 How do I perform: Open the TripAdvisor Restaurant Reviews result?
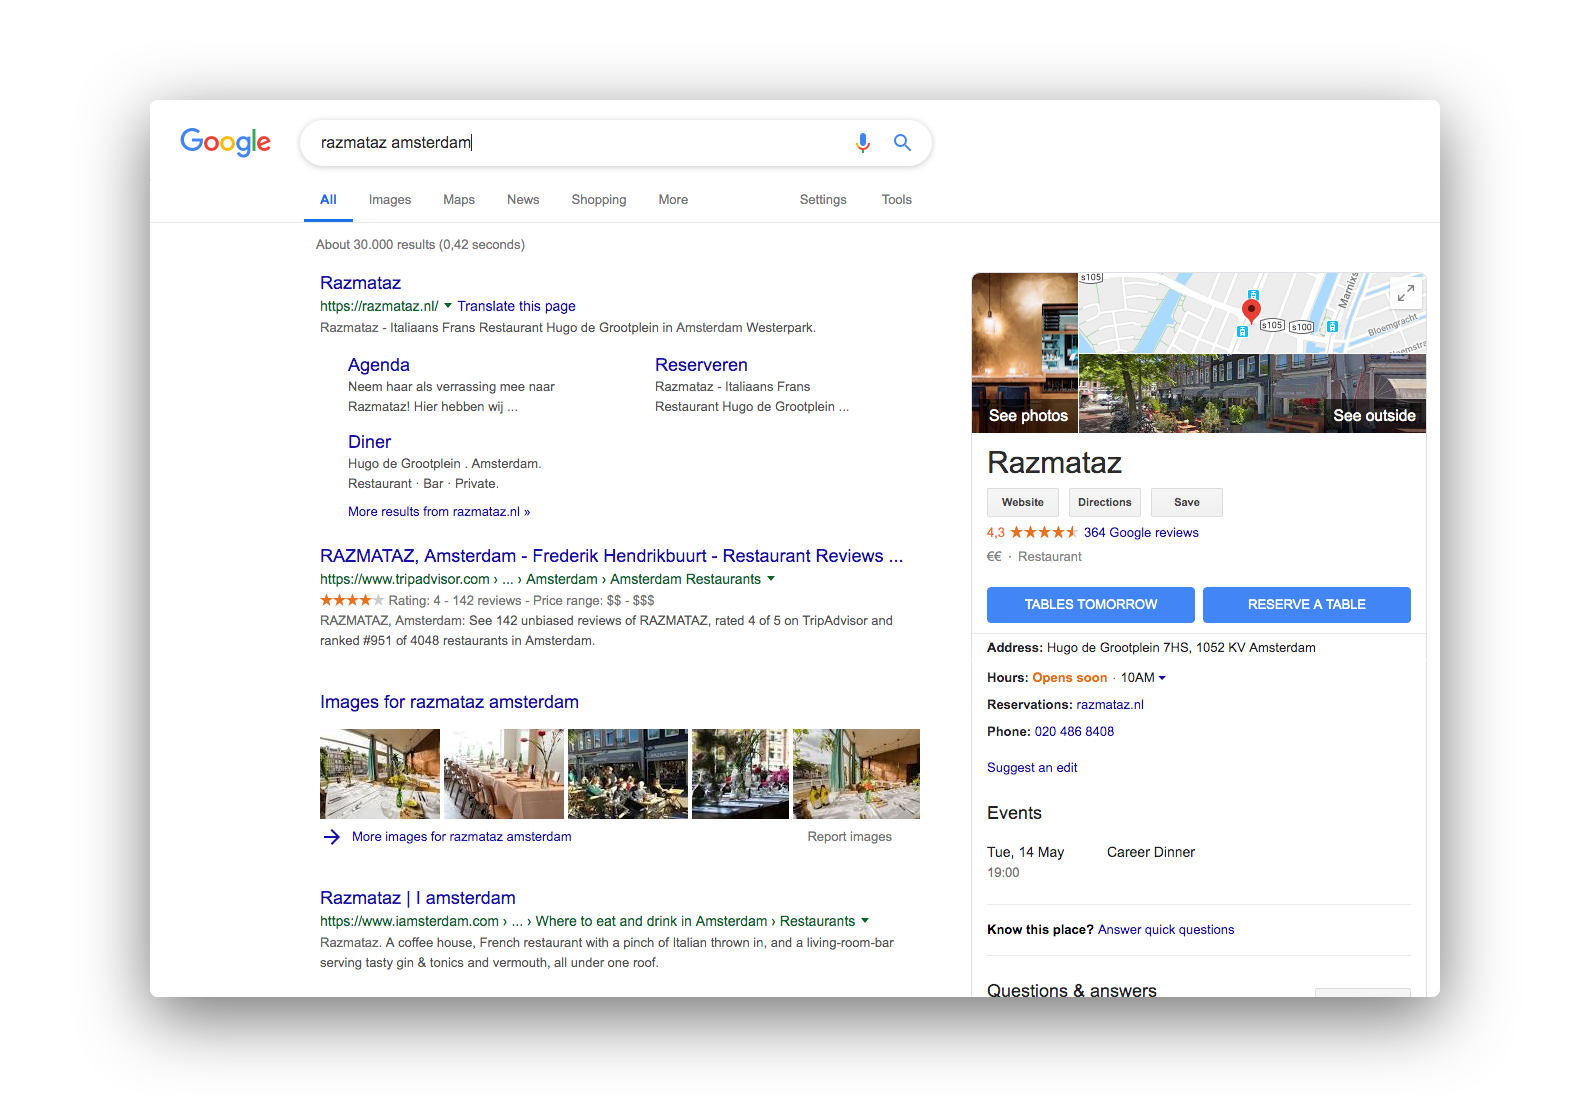point(611,556)
